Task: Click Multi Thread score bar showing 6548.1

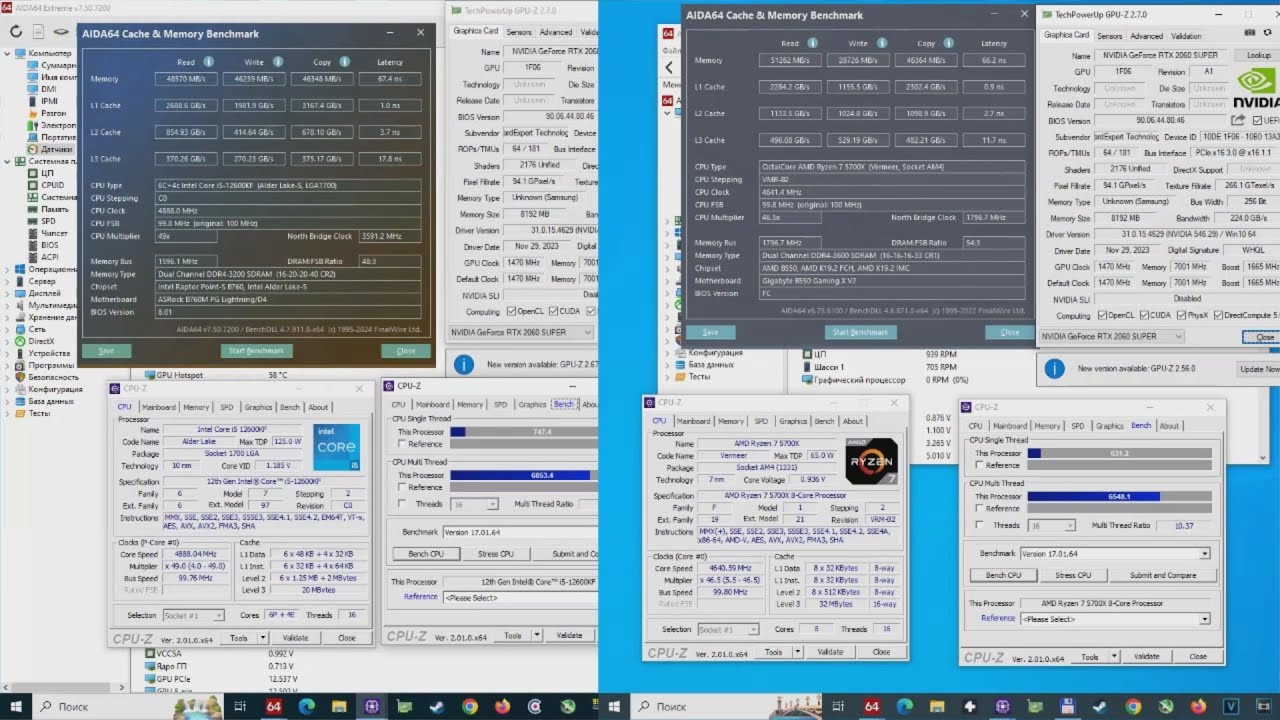Action: (1119, 496)
